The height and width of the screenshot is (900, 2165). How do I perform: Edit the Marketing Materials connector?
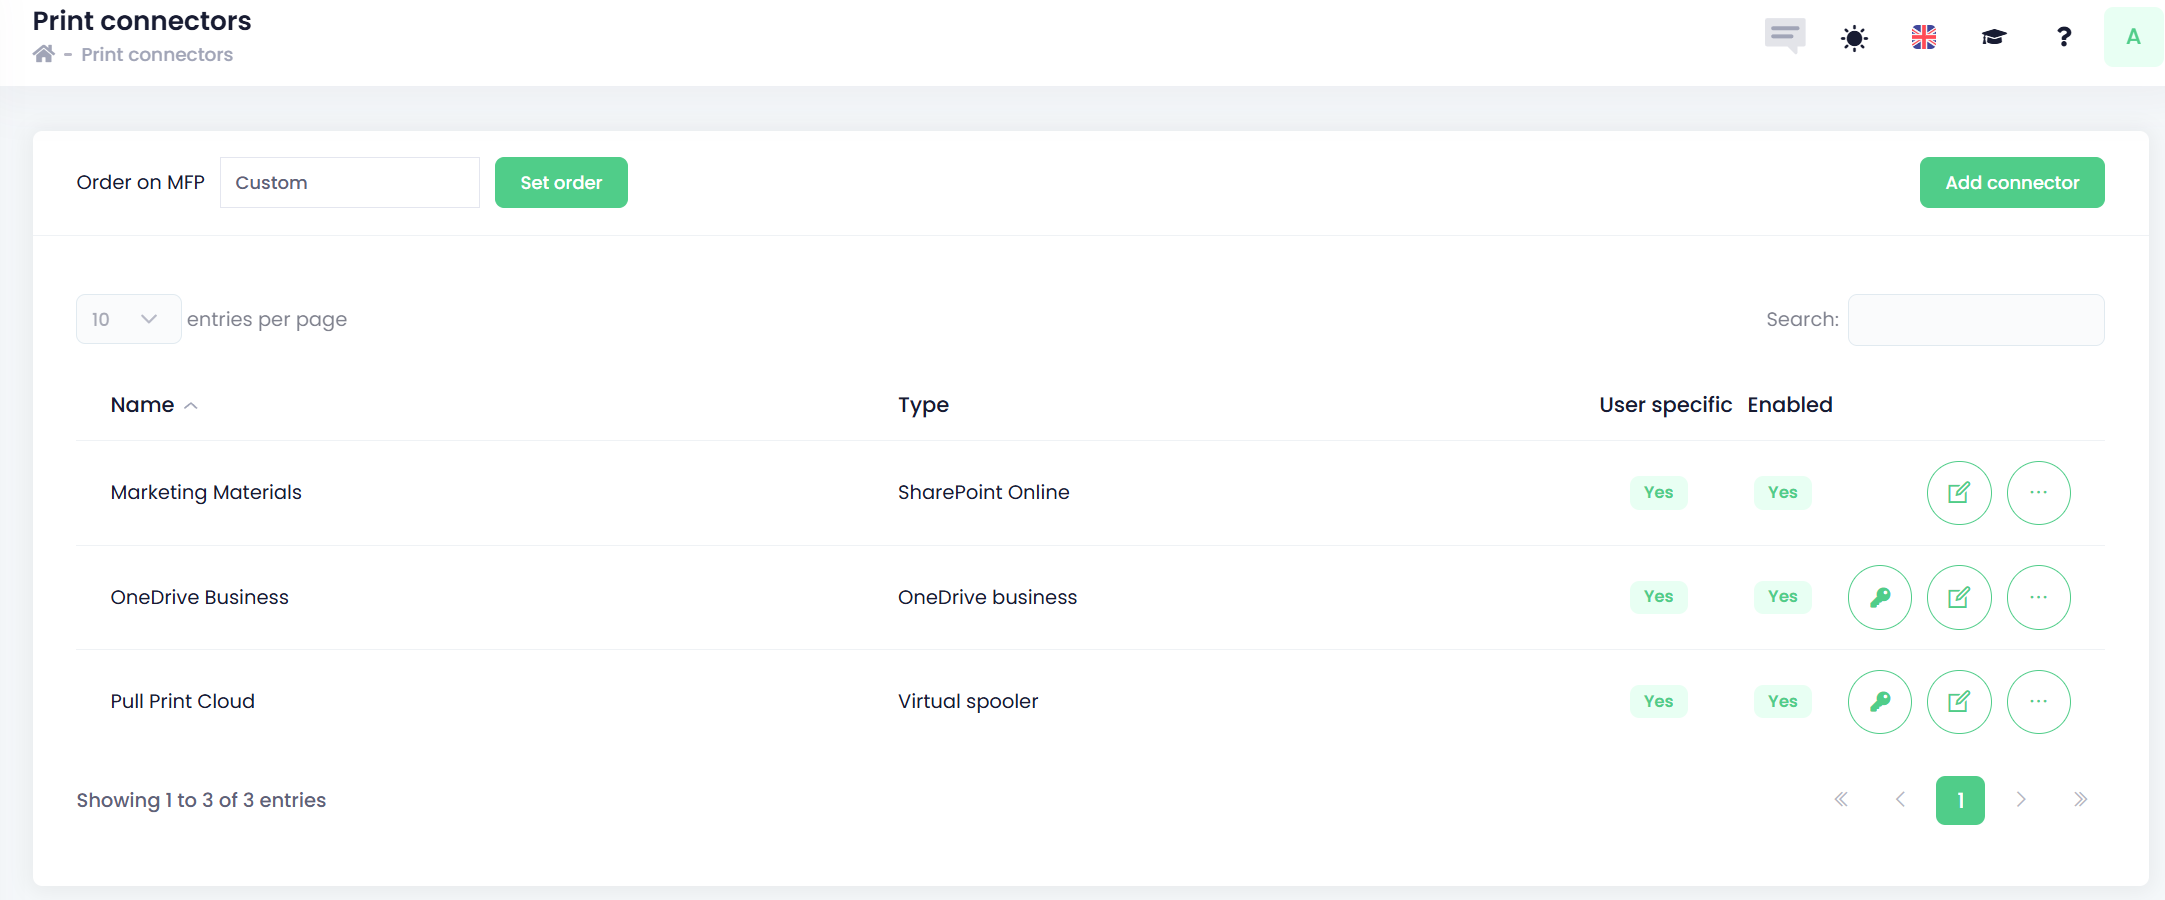(1958, 493)
